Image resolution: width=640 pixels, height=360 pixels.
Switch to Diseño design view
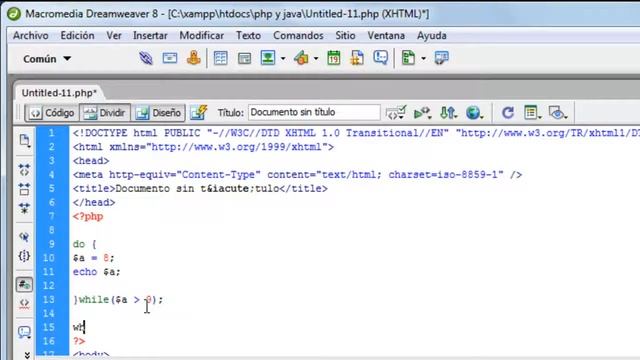158,113
